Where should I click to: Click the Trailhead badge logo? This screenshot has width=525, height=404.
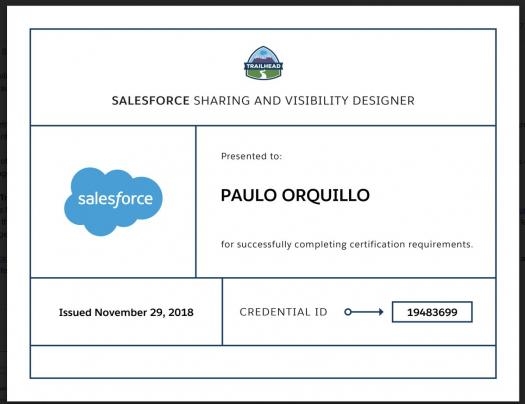[x=264, y=63]
